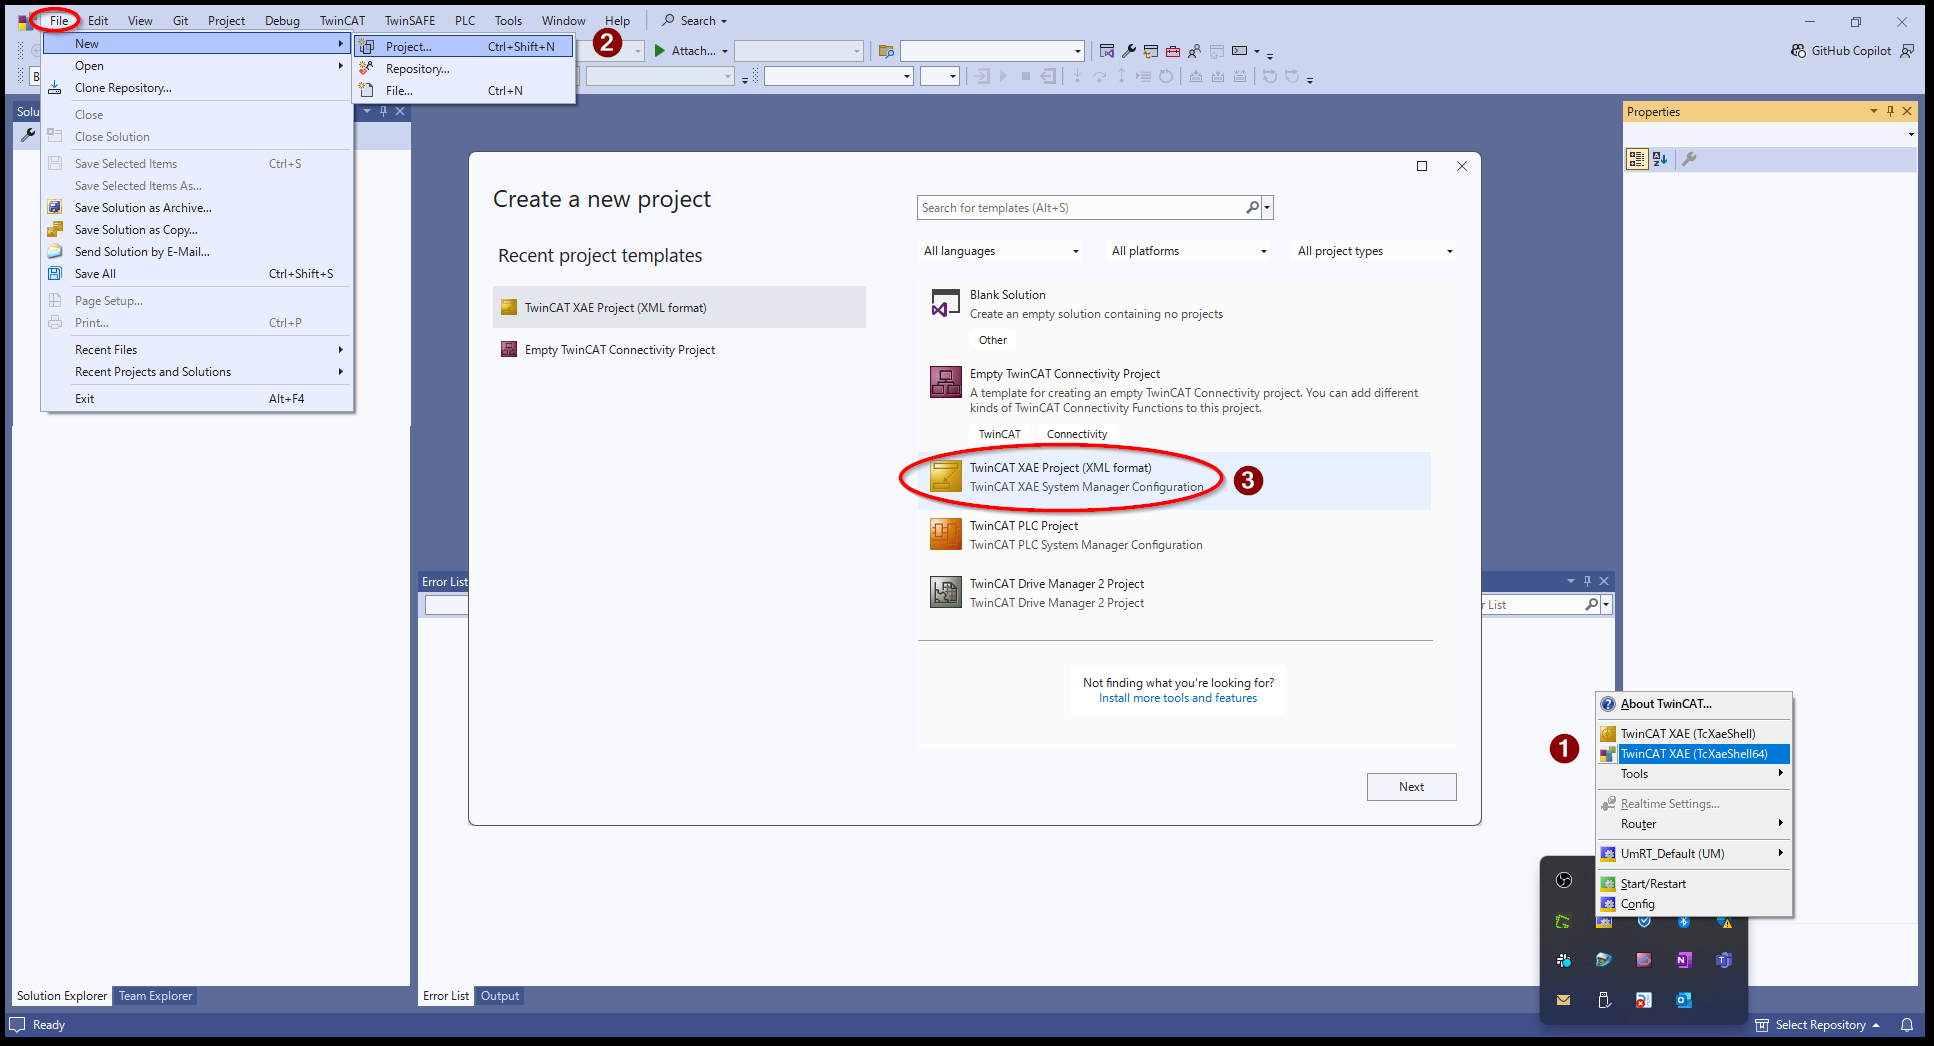Switch to the Team Explorer tab
This screenshot has height=1046, width=1934.
click(155, 996)
